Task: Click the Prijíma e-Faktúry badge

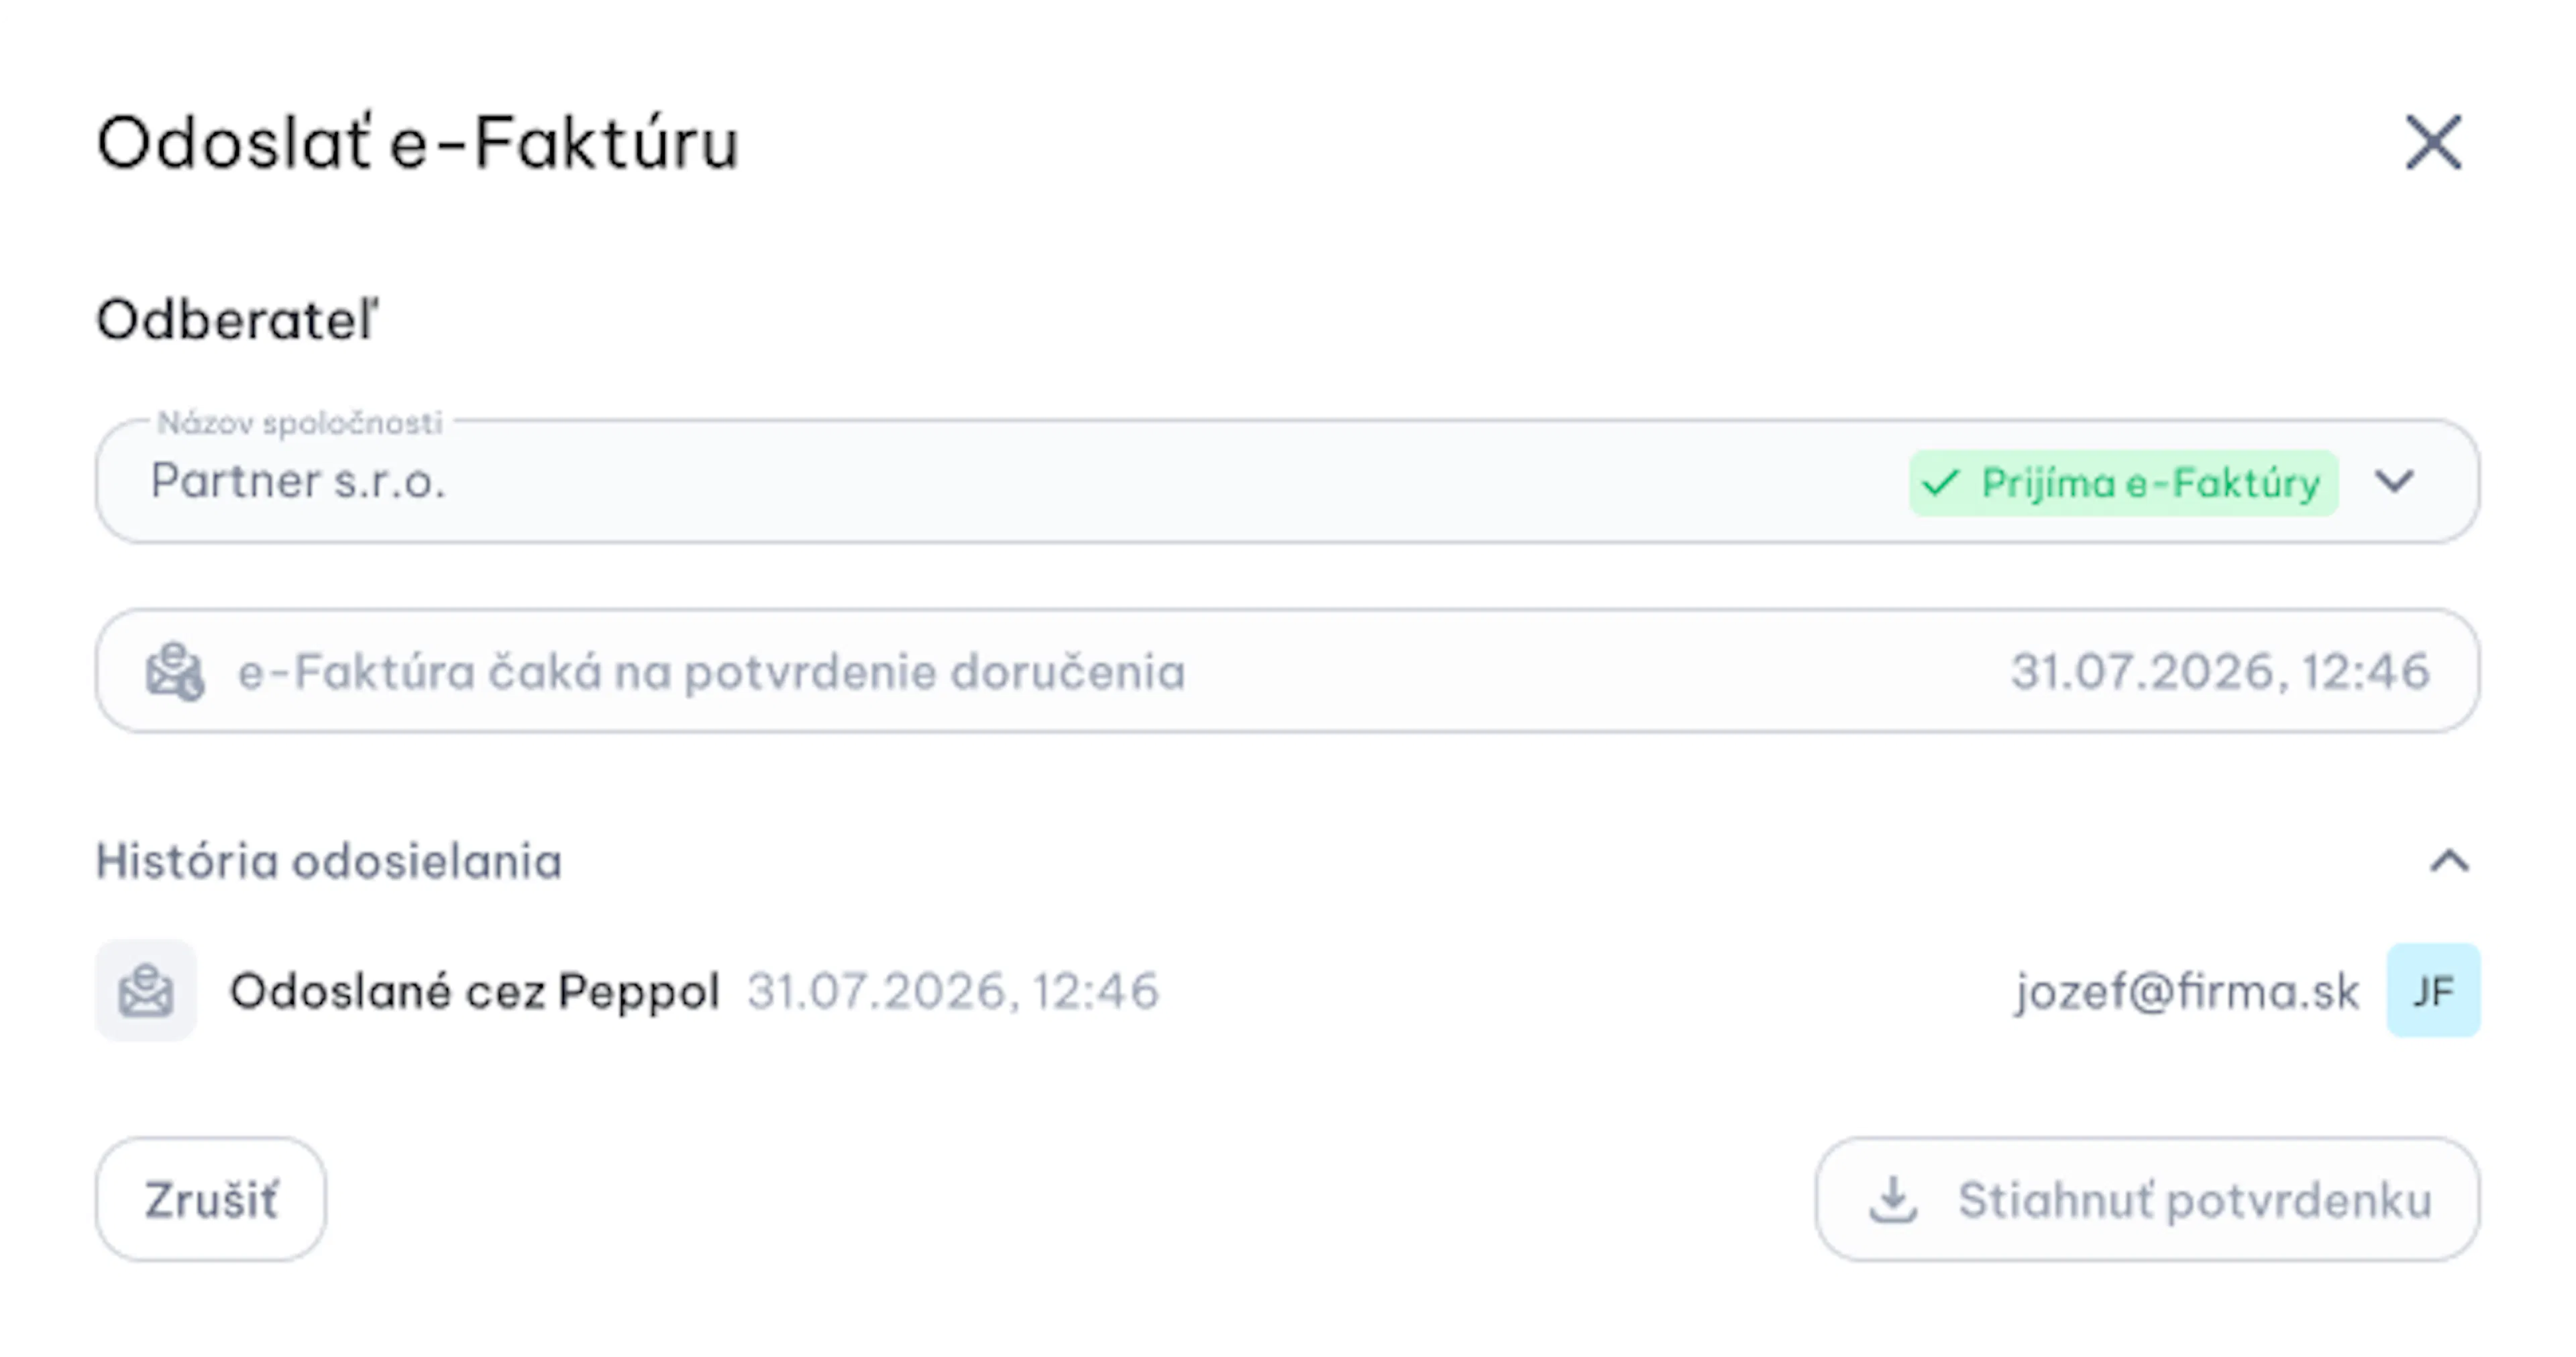Action: [2123, 483]
